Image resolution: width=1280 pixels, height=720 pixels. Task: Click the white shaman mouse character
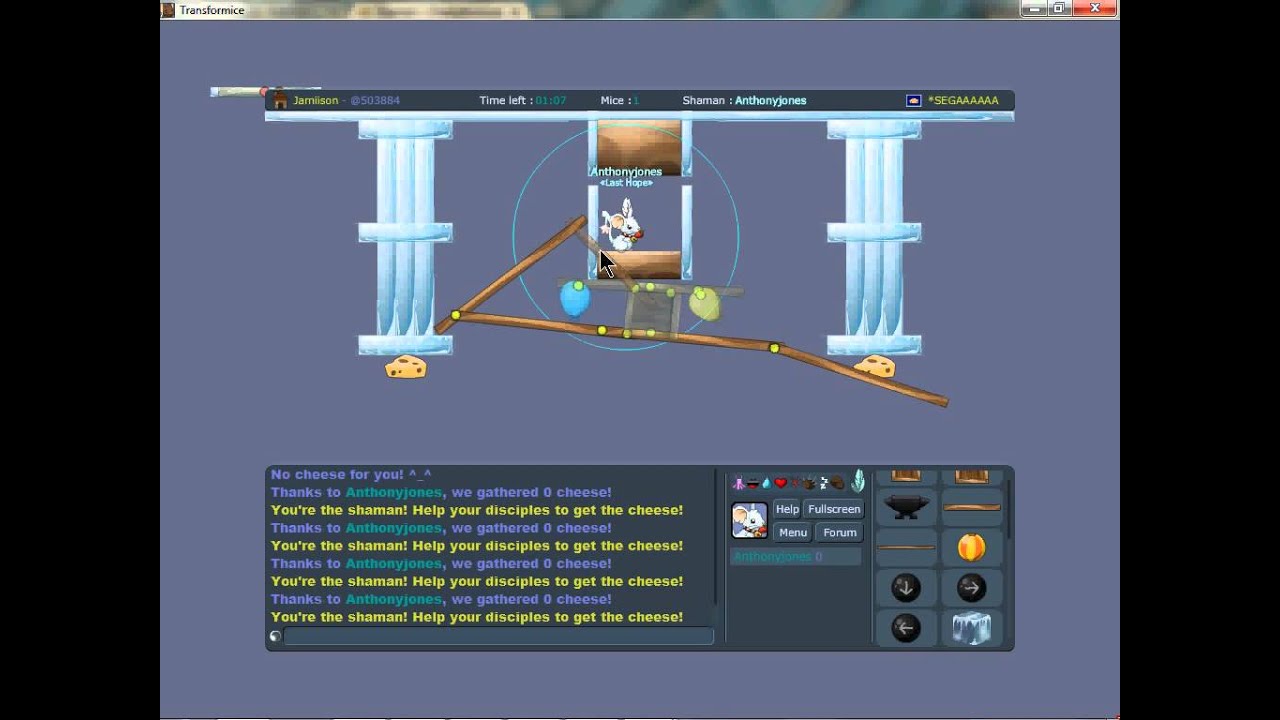pos(621,225)
